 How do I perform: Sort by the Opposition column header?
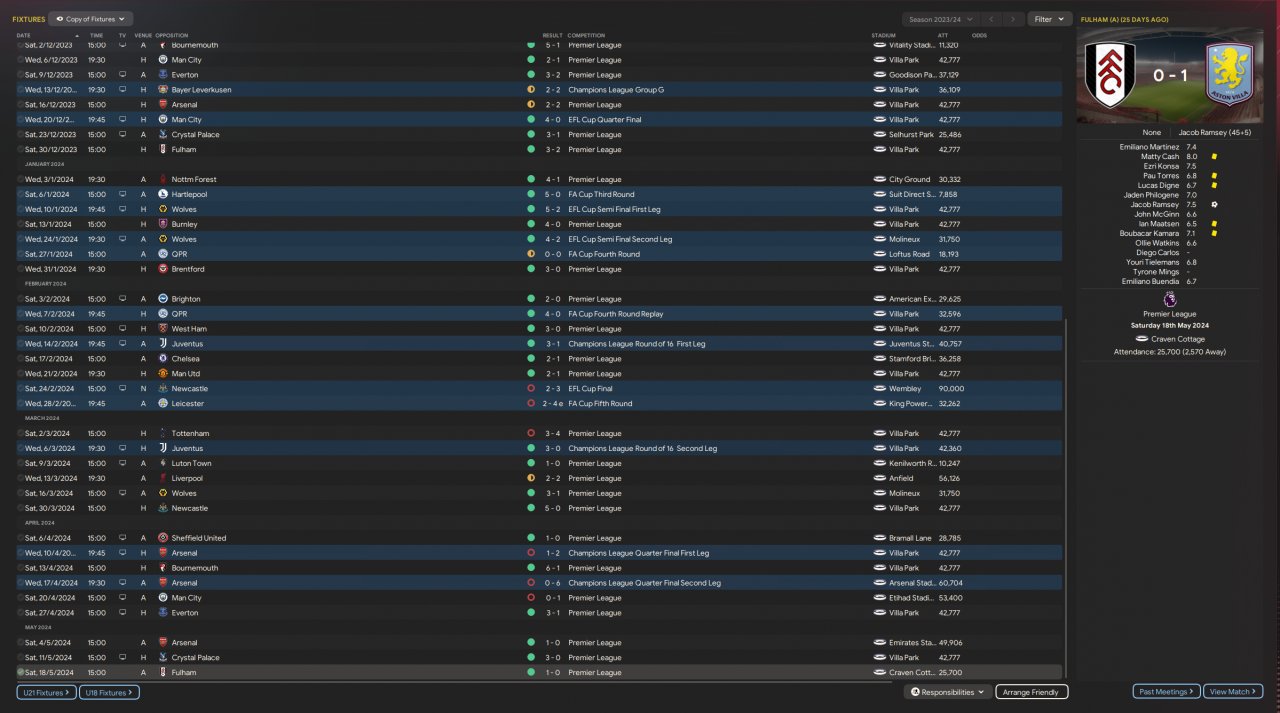click(172, 35)
